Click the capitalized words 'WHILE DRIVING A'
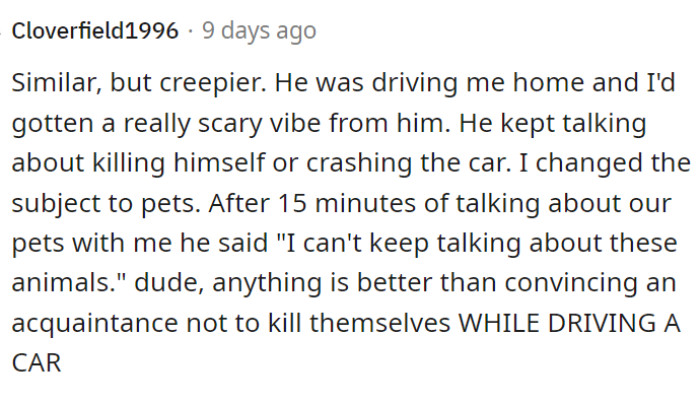This screenshot has height=403, width=700. click(569, 323)
